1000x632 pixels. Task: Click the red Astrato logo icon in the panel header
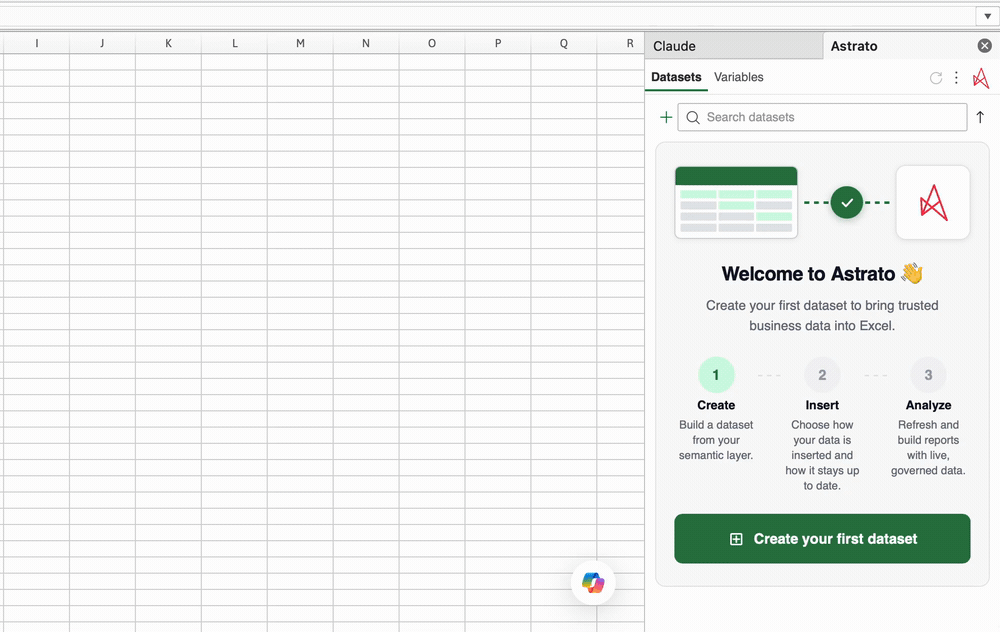coord(980,78)
